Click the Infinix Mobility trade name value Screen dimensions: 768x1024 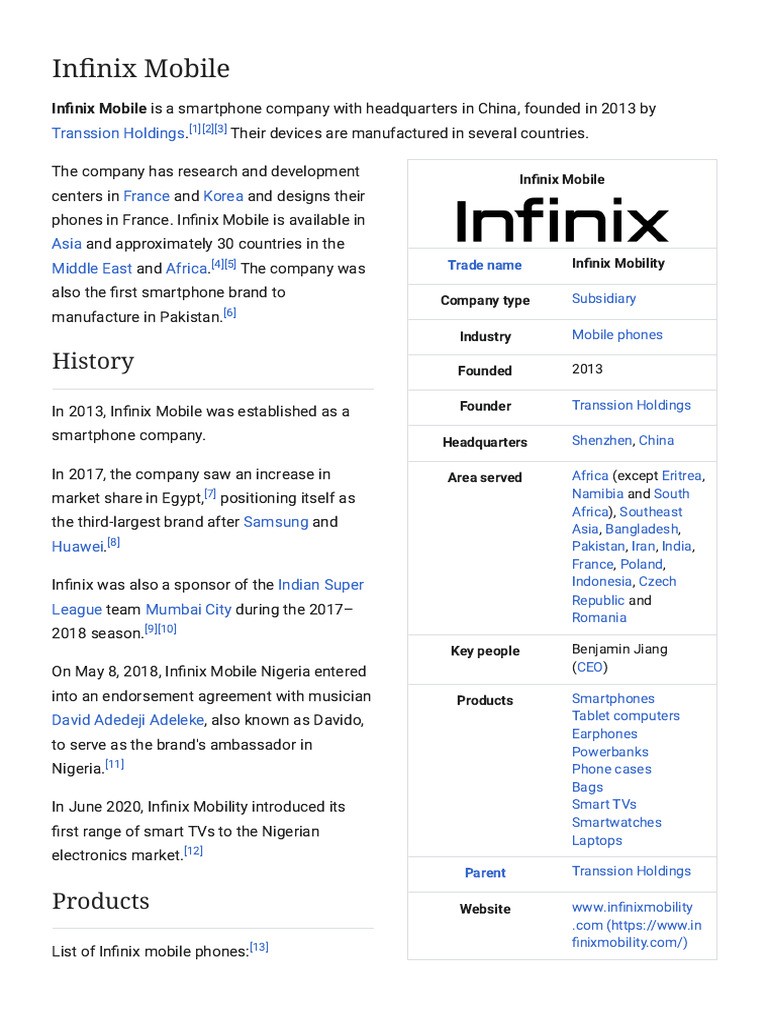click(x=618, y=263)
